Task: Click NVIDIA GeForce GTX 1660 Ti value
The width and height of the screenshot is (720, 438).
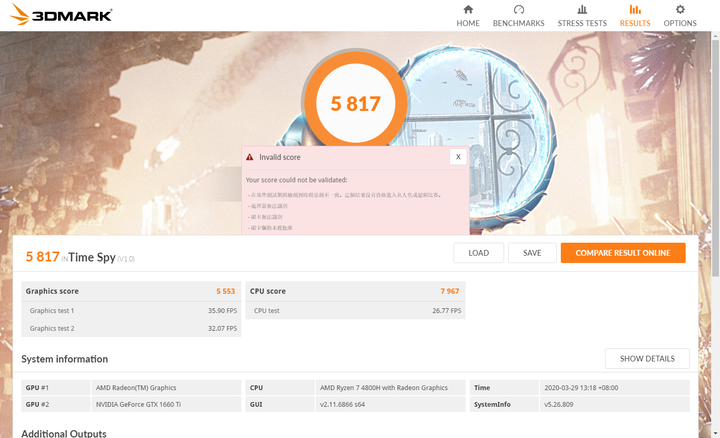Action: (x=138, y=404)
